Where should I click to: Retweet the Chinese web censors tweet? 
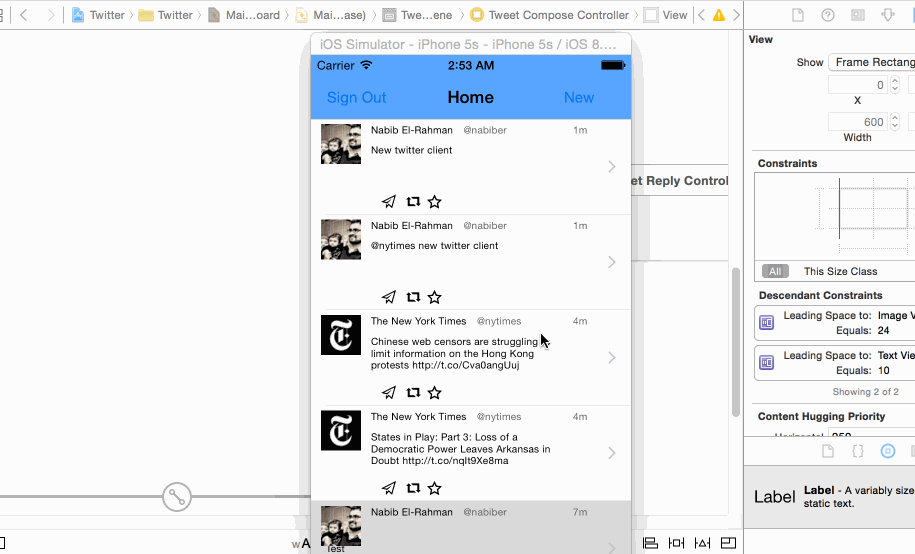coord(413,392)
